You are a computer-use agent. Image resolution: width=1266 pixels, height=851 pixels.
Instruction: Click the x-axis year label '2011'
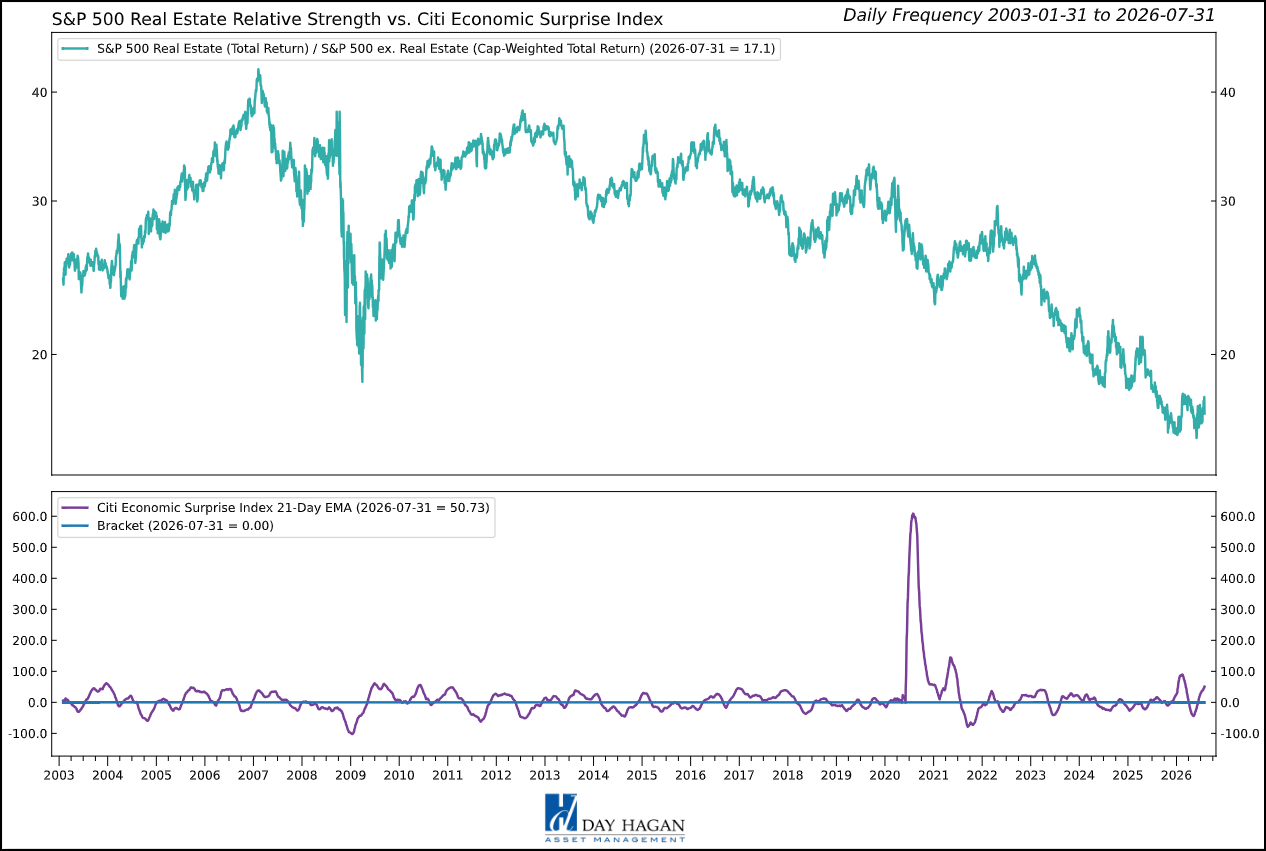coord(447,775)
